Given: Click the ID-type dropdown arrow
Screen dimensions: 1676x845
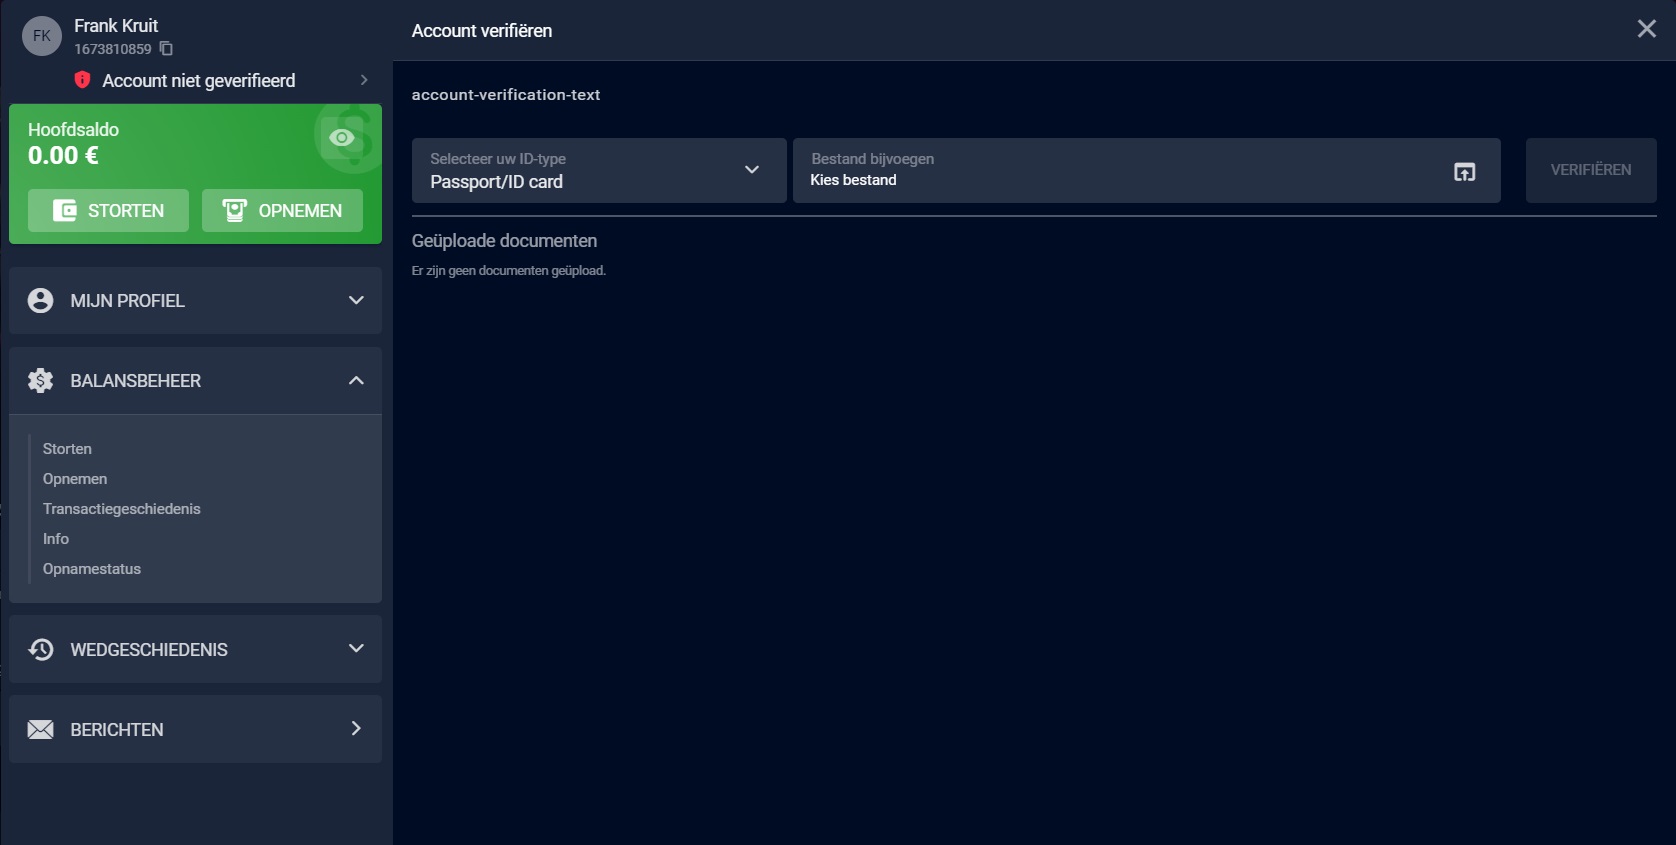Looking at the screenshot, I should 752,170.
